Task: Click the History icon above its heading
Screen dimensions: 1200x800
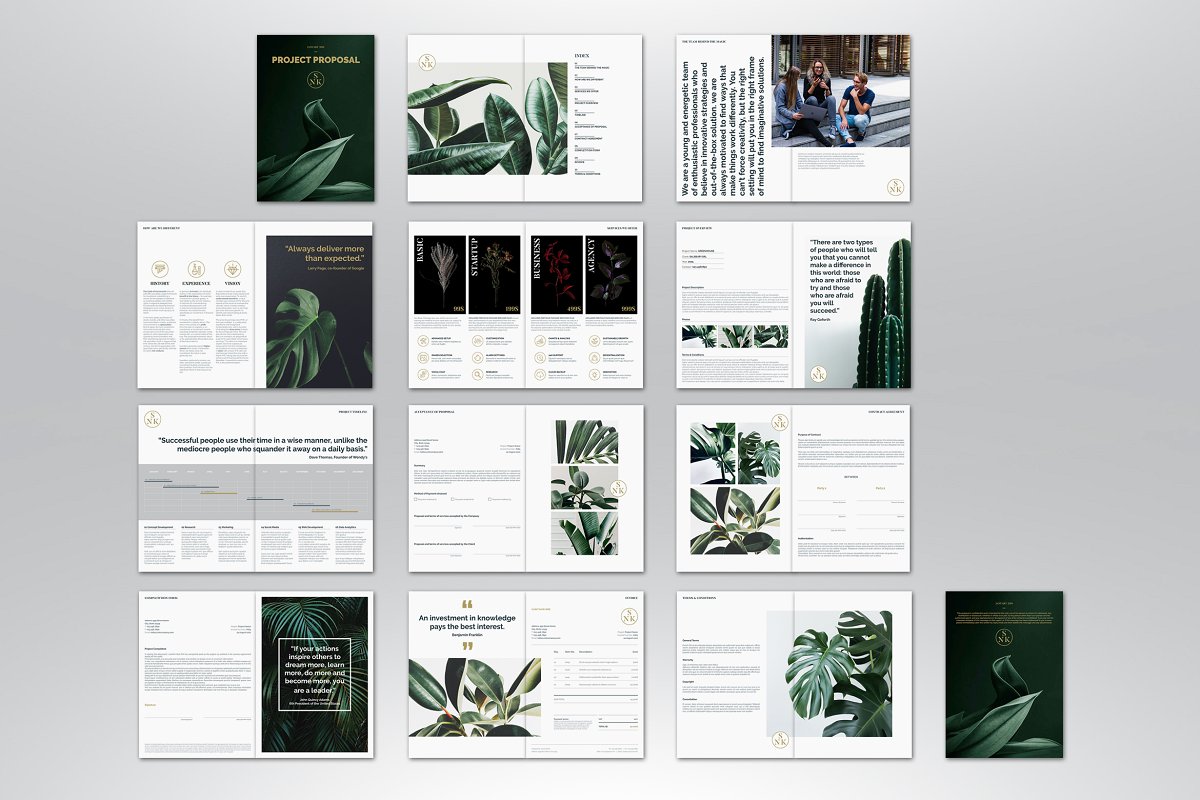Action: [160, 268]
